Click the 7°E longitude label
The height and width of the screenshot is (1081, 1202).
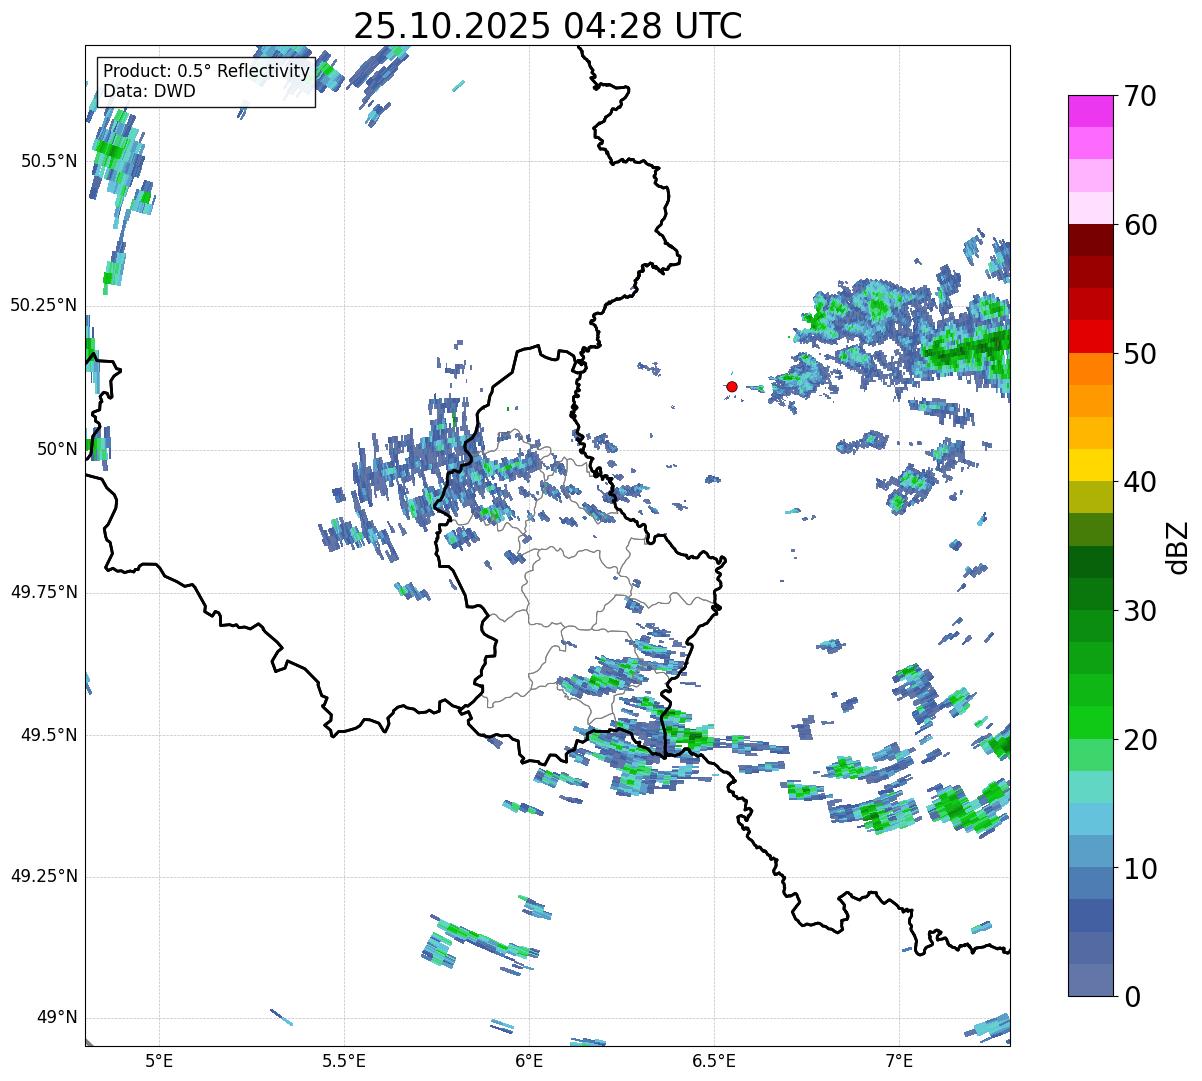tap(899, 1060)
